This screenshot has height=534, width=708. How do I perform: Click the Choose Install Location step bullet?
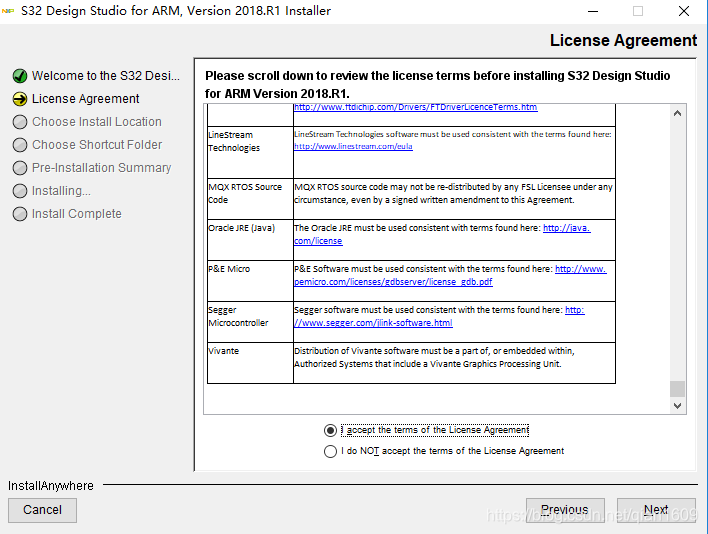[x=19, y=122]
